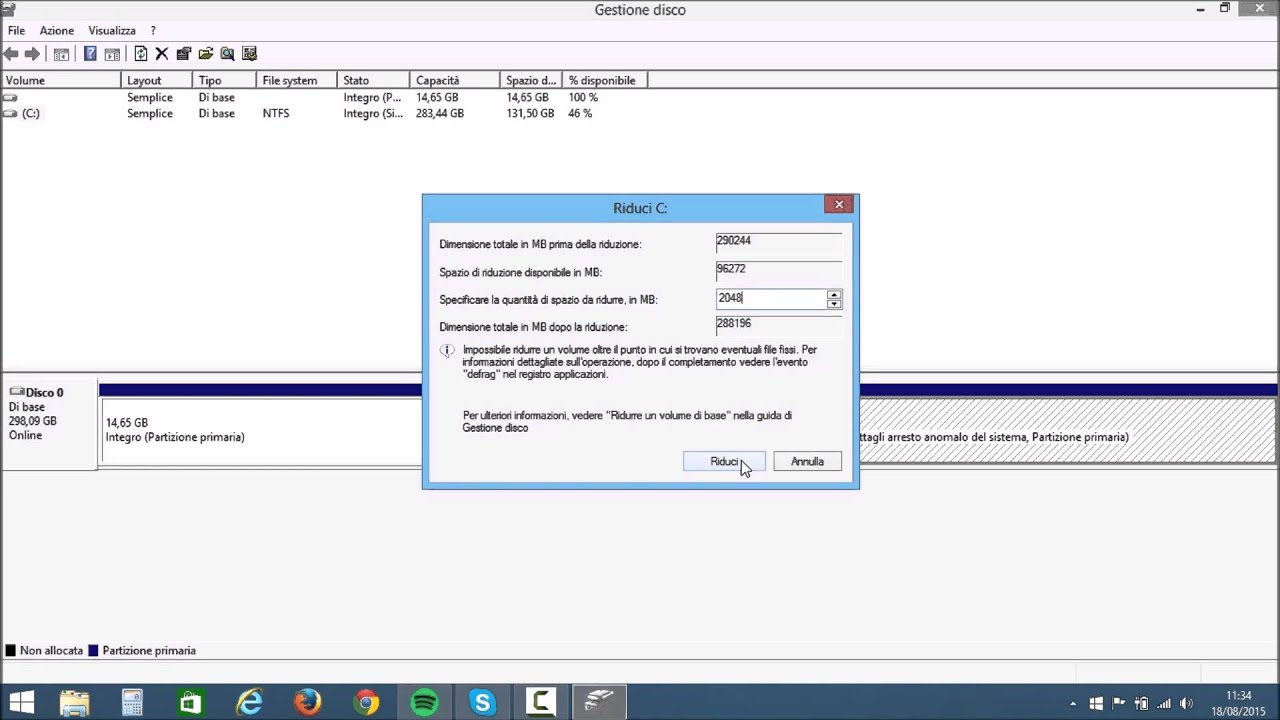Screen dimensions: 1280x720
Task: Click the Refresh toolbar icon
Action: [141, 54]
